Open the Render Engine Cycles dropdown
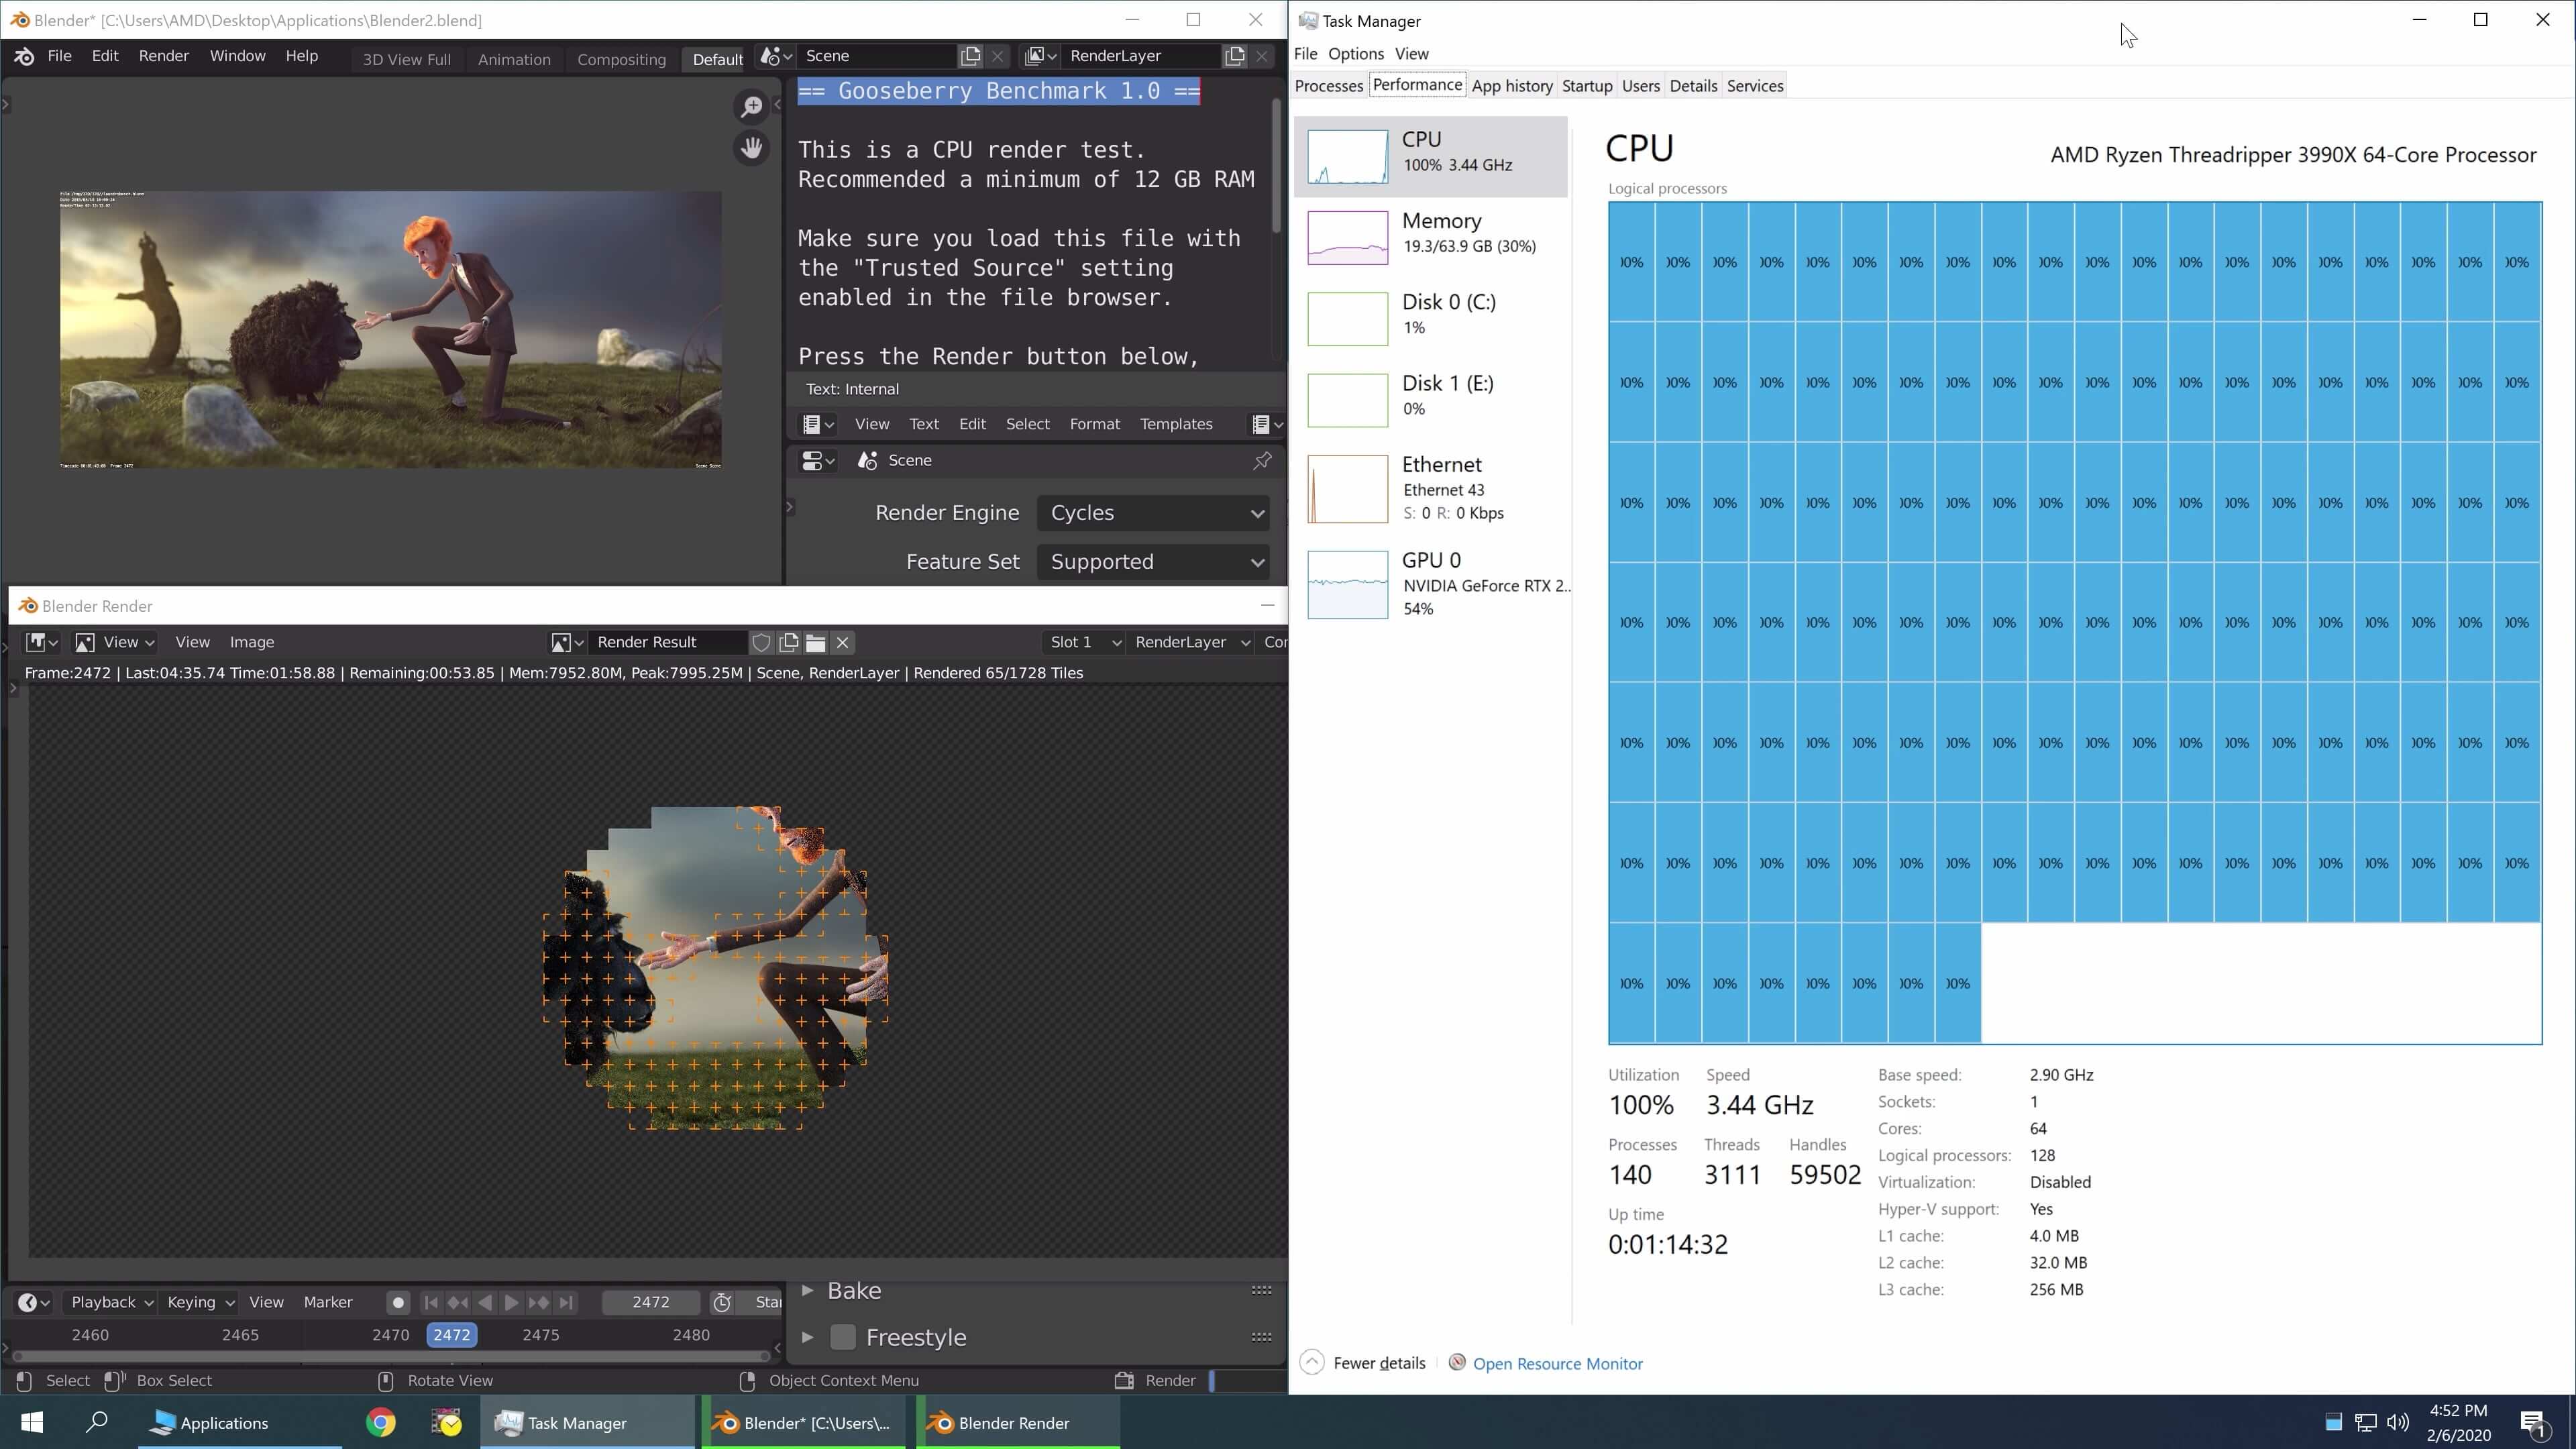 1154,513
